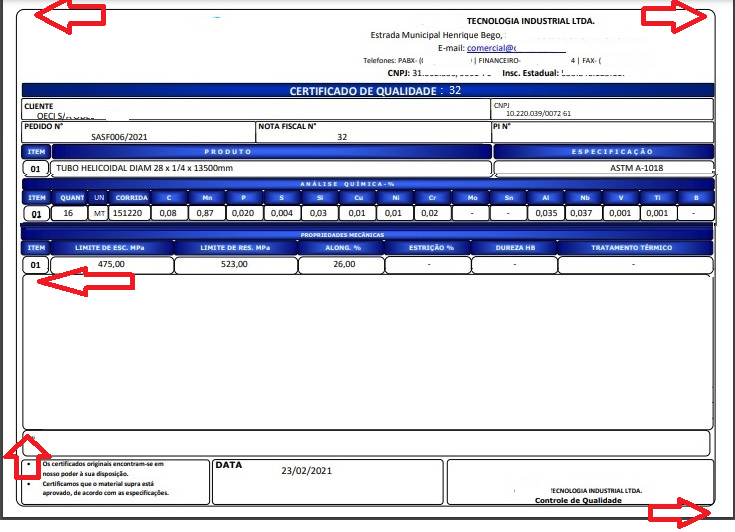Select the date '23/02/2021'
The image size is (735, 532).
pos(307,471)
